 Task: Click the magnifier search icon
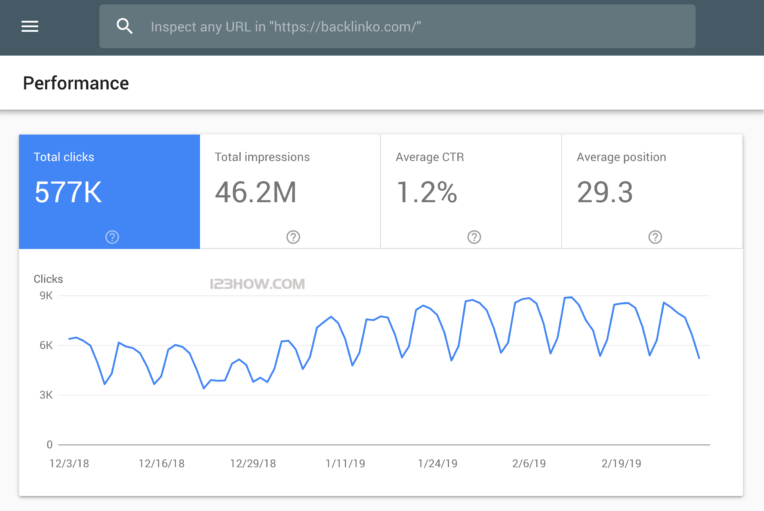(x=125, y=27)
